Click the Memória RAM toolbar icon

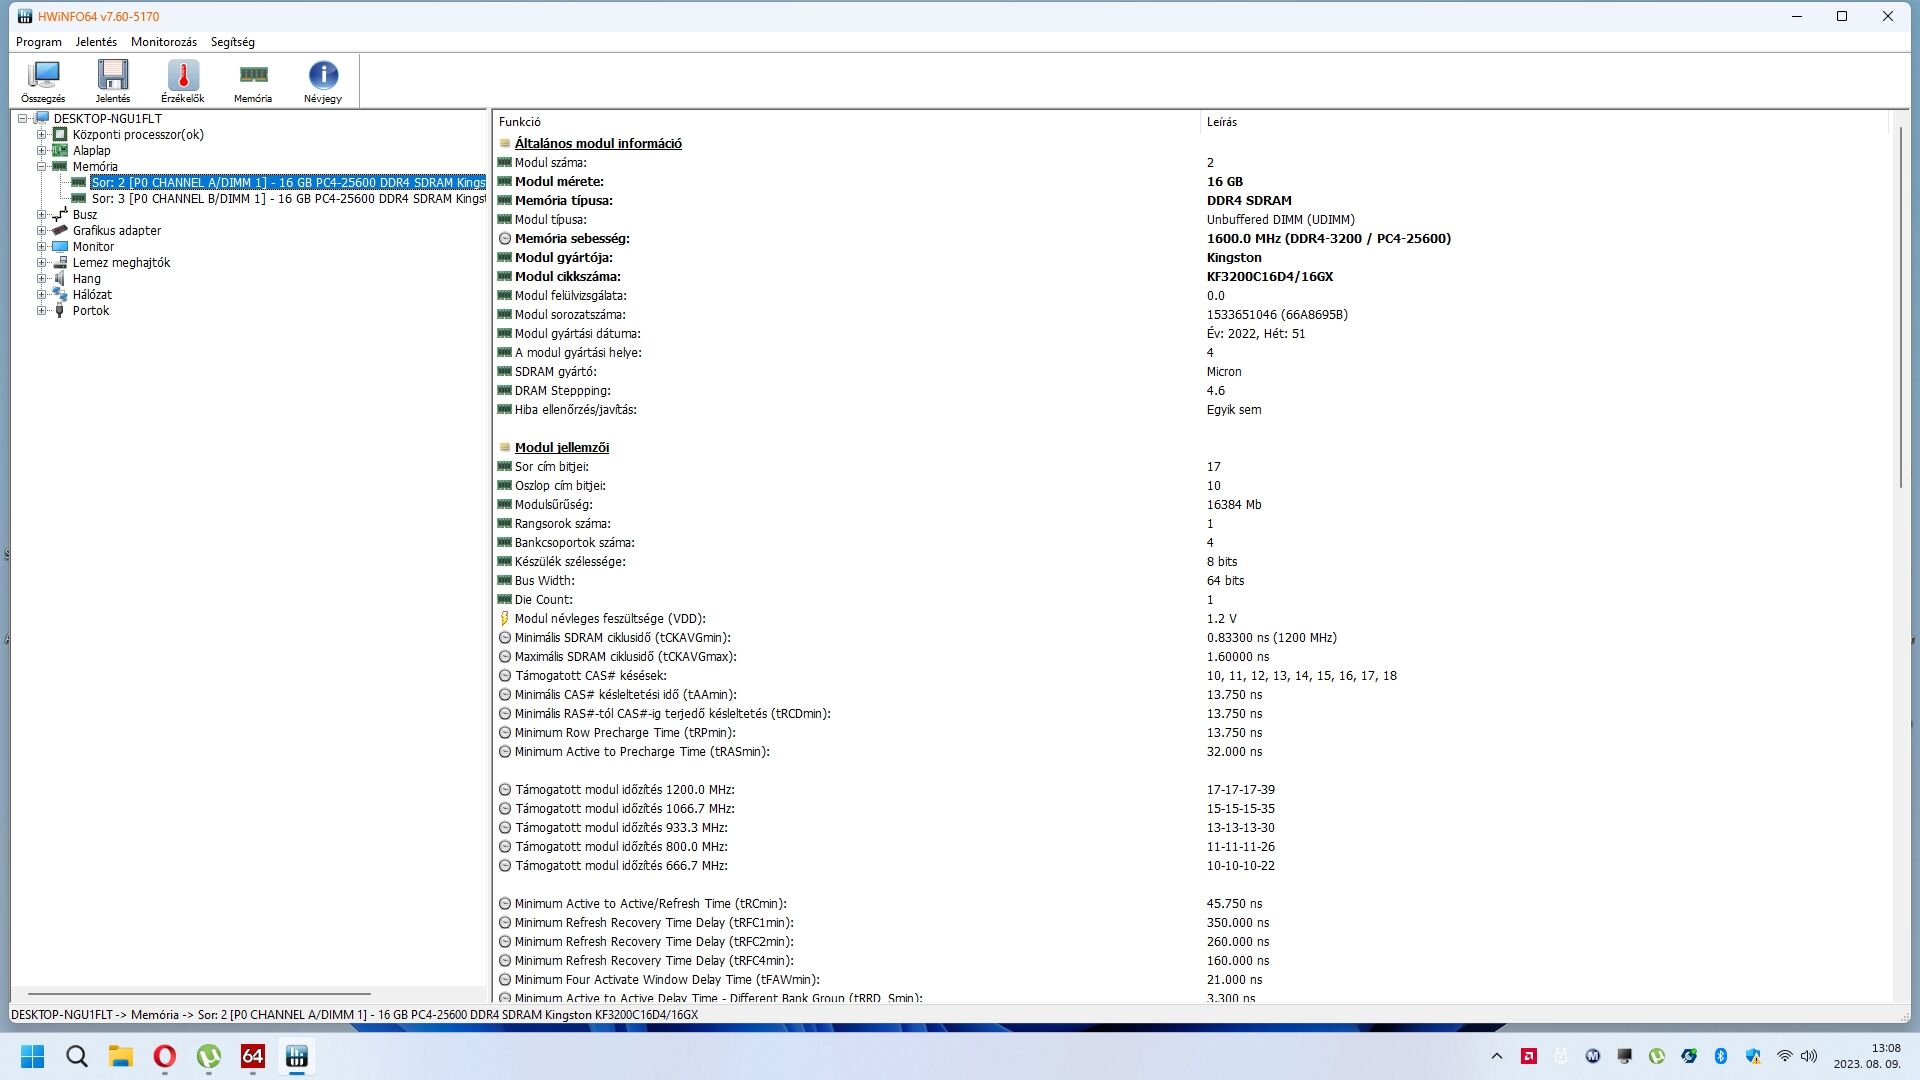tap(253, 81)
